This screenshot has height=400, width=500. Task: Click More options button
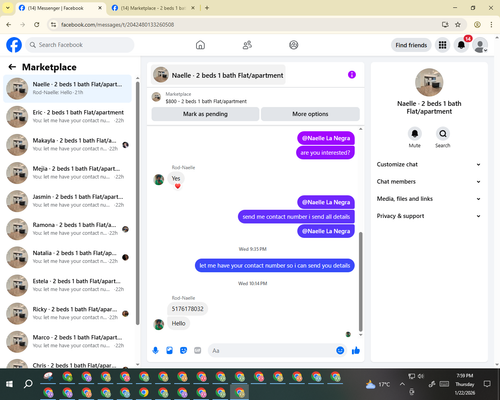[310, 114]
